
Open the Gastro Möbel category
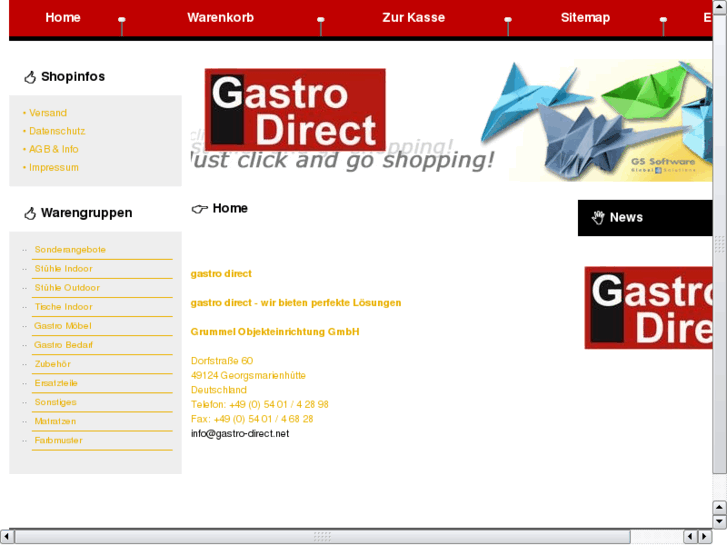pos(63,326)
